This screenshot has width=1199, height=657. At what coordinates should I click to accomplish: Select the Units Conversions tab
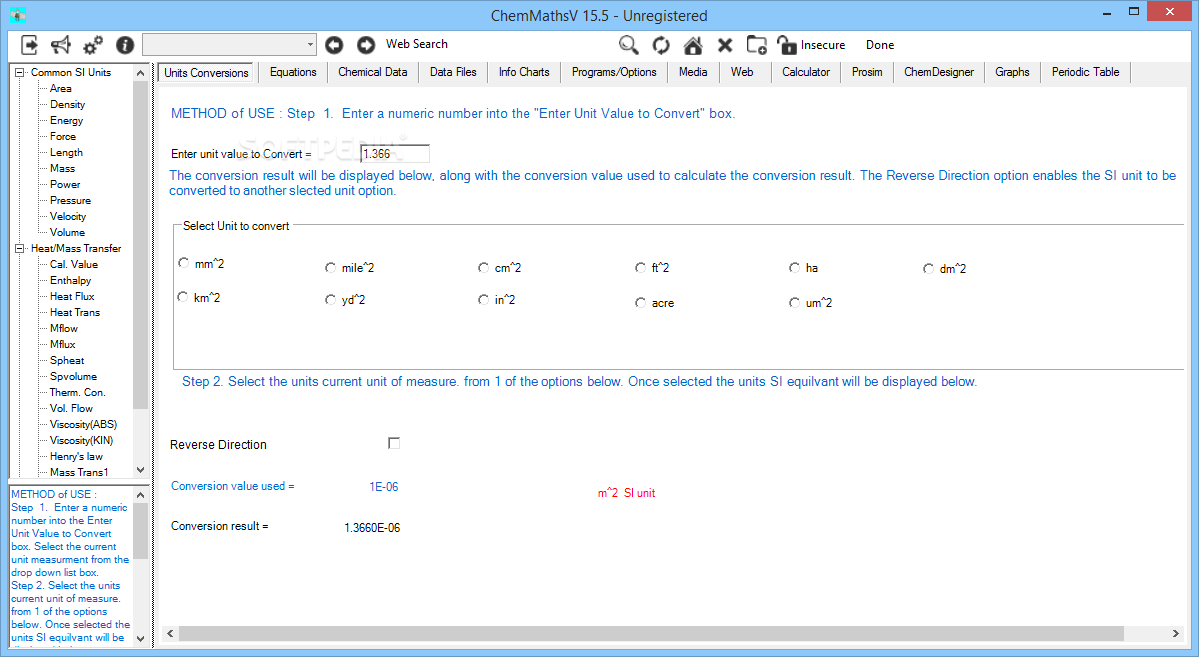click(206, 73)
